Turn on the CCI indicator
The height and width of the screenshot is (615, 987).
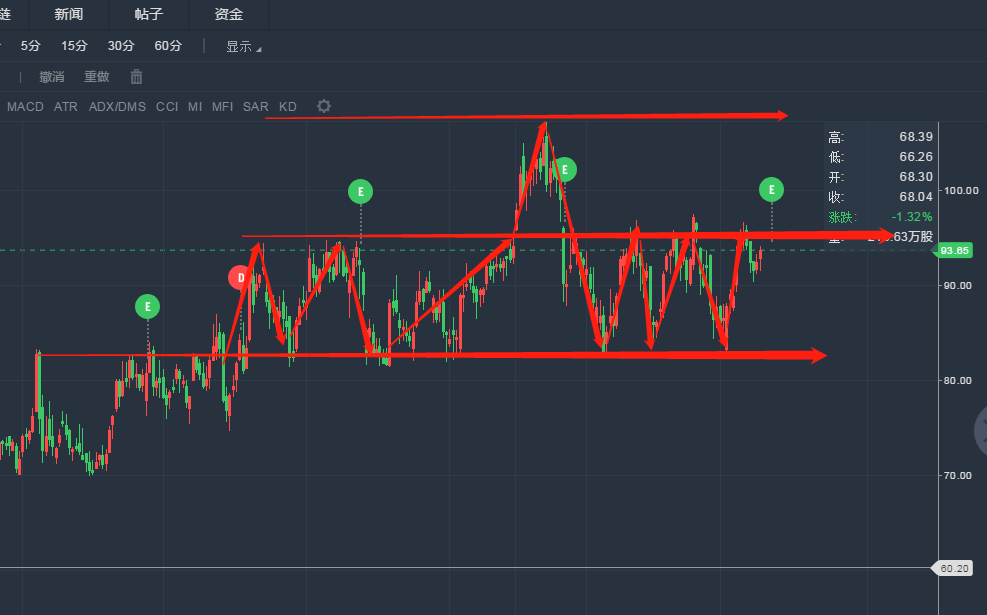pos(167,106)
